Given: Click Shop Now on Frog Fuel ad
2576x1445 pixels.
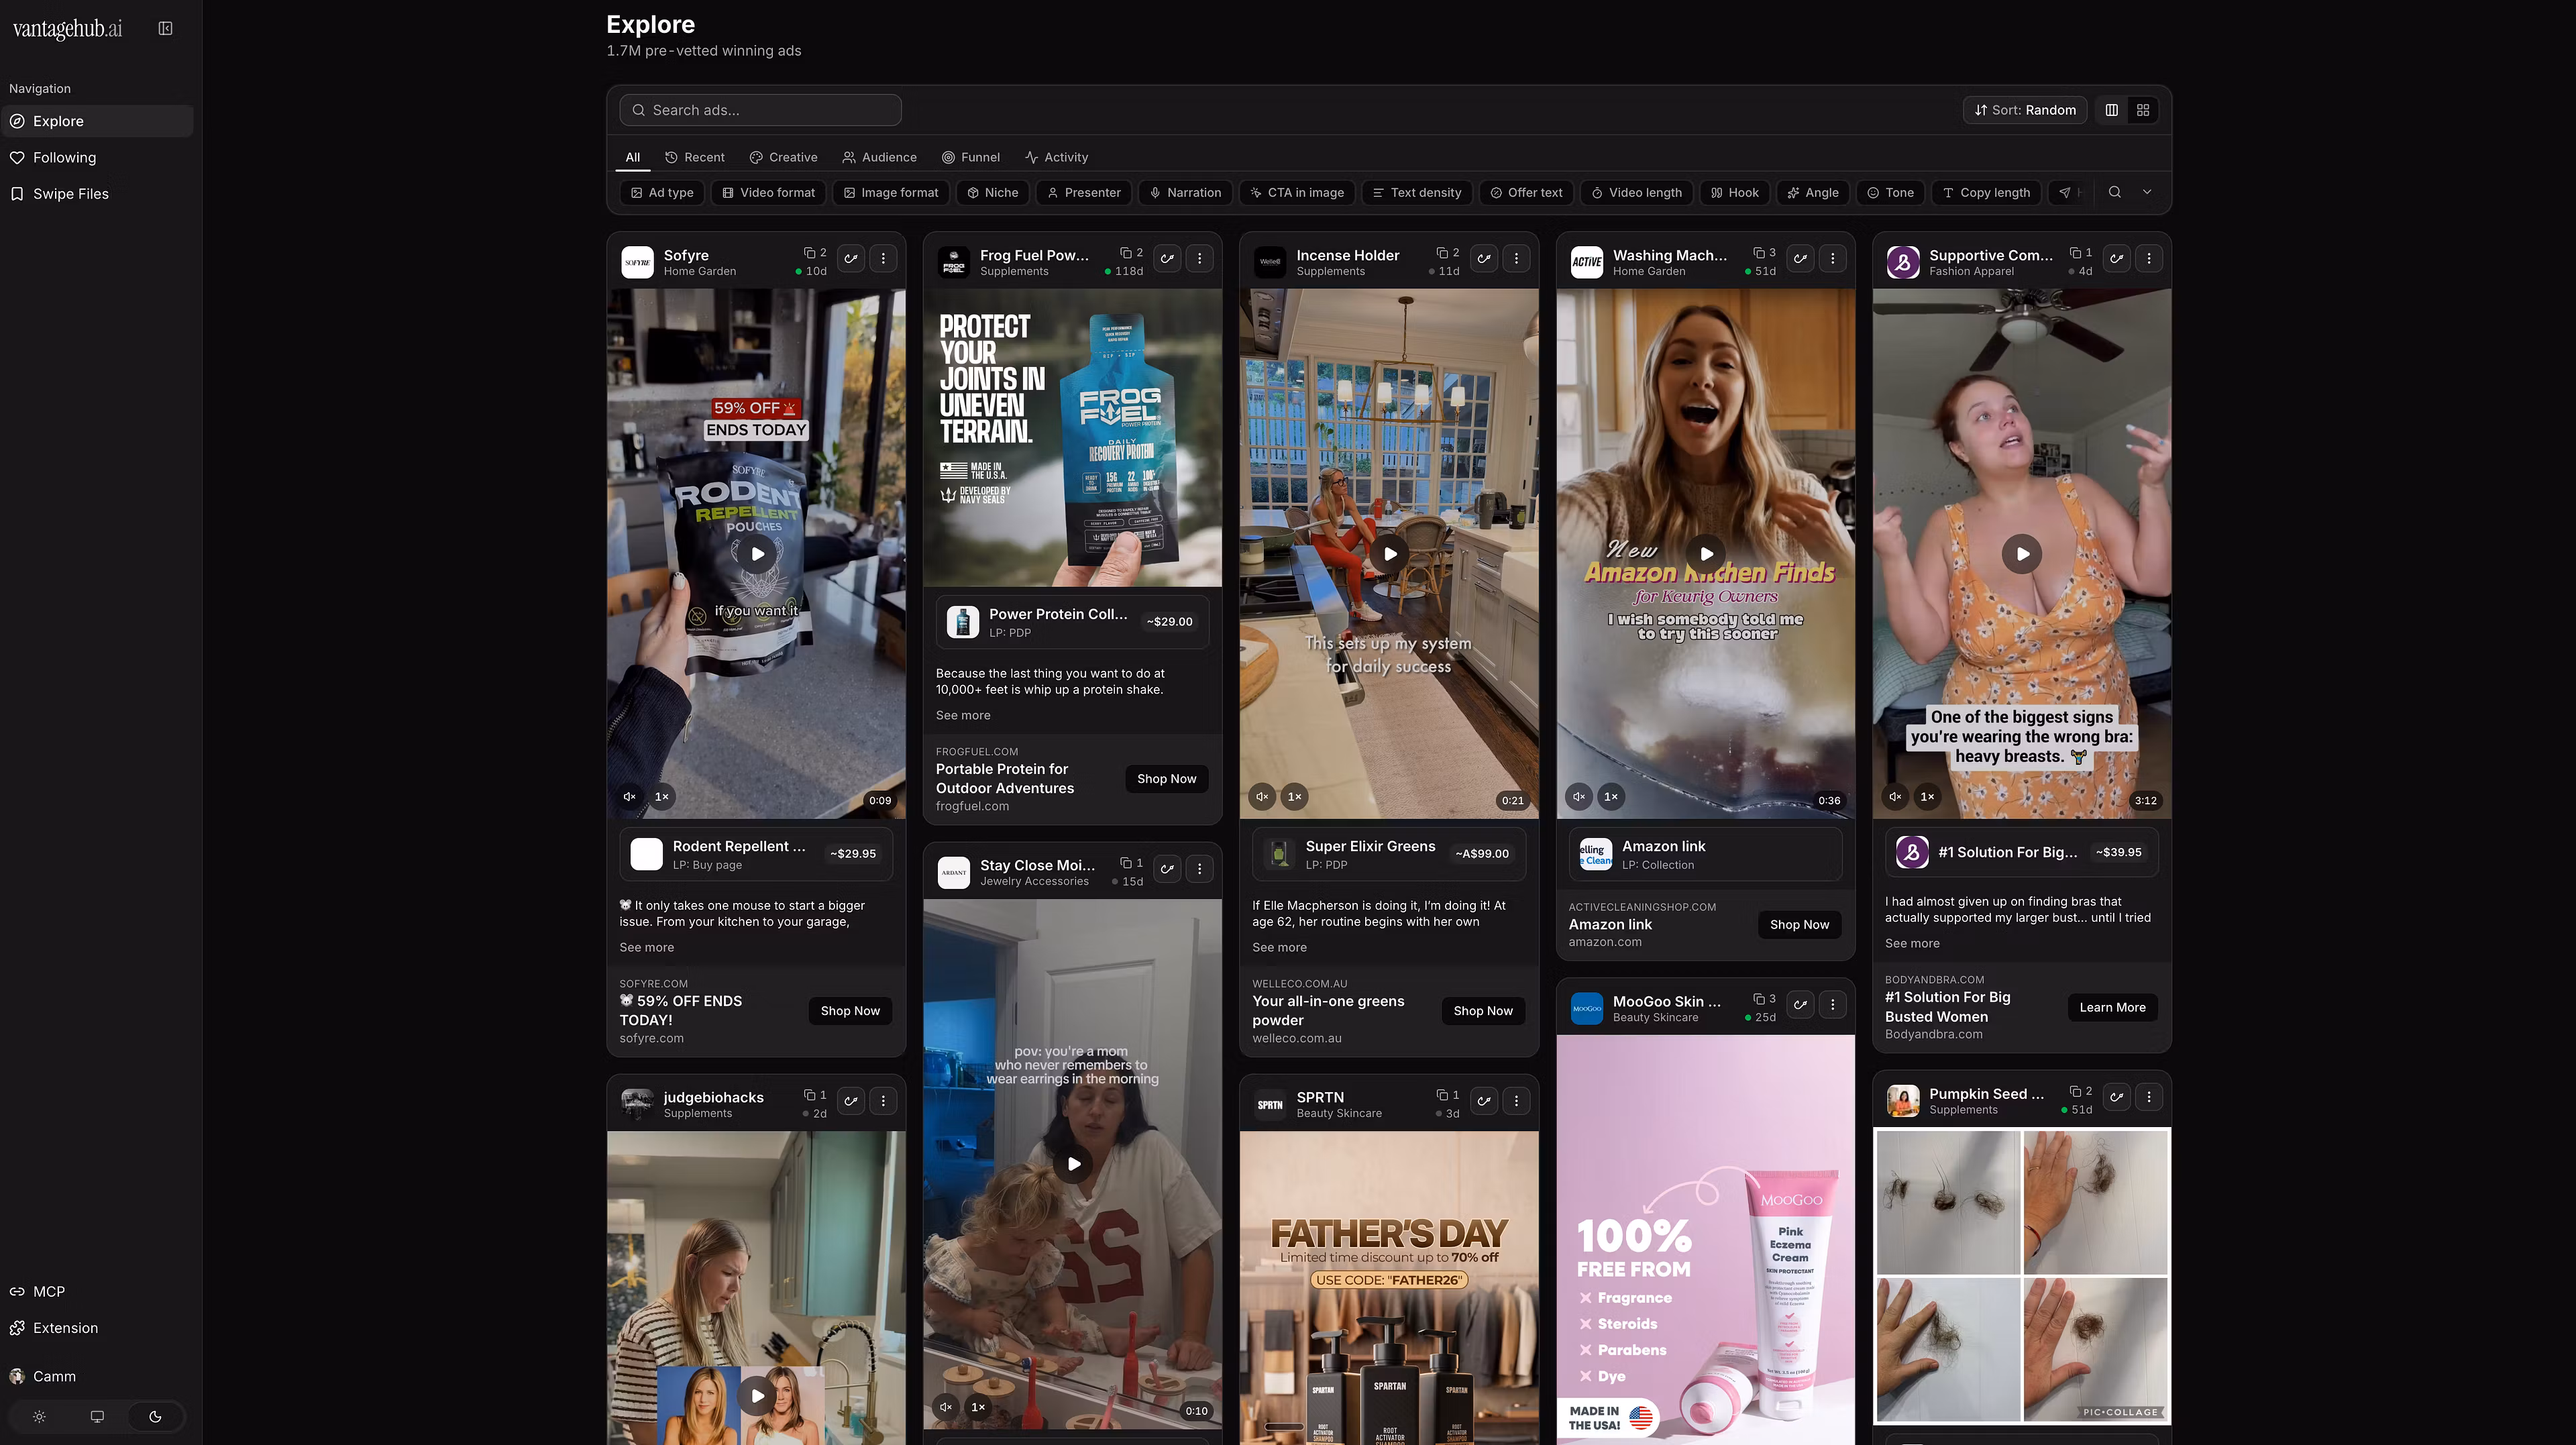Looking at the screenshot, I should [1166, 779].
